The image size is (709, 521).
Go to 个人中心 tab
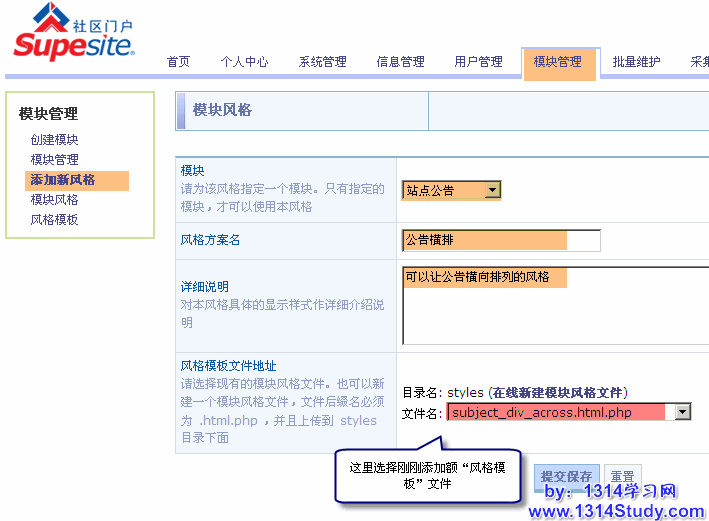point(244,62)
